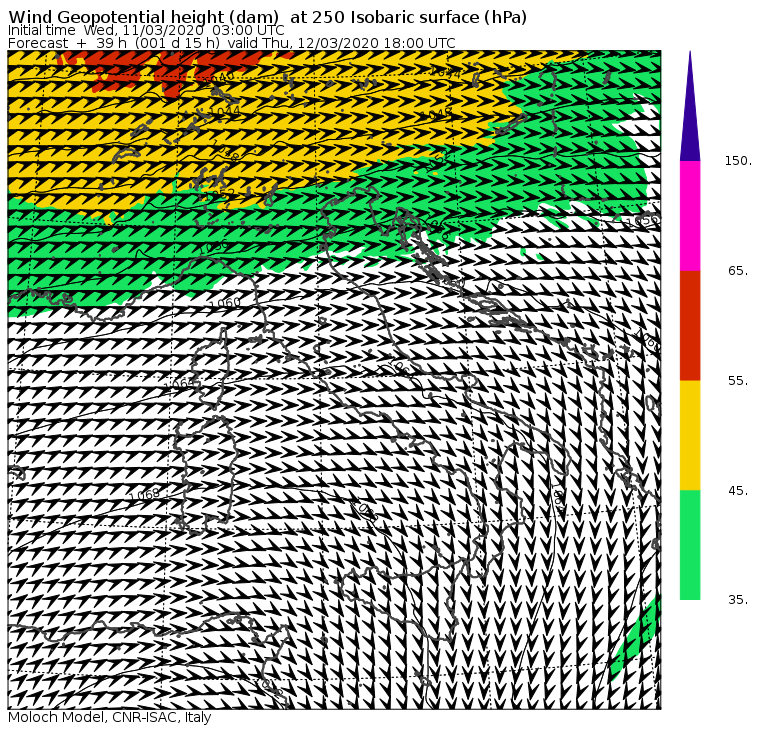Click the Corsica island outline on map
Screen dimensions: 760x731
211,369
